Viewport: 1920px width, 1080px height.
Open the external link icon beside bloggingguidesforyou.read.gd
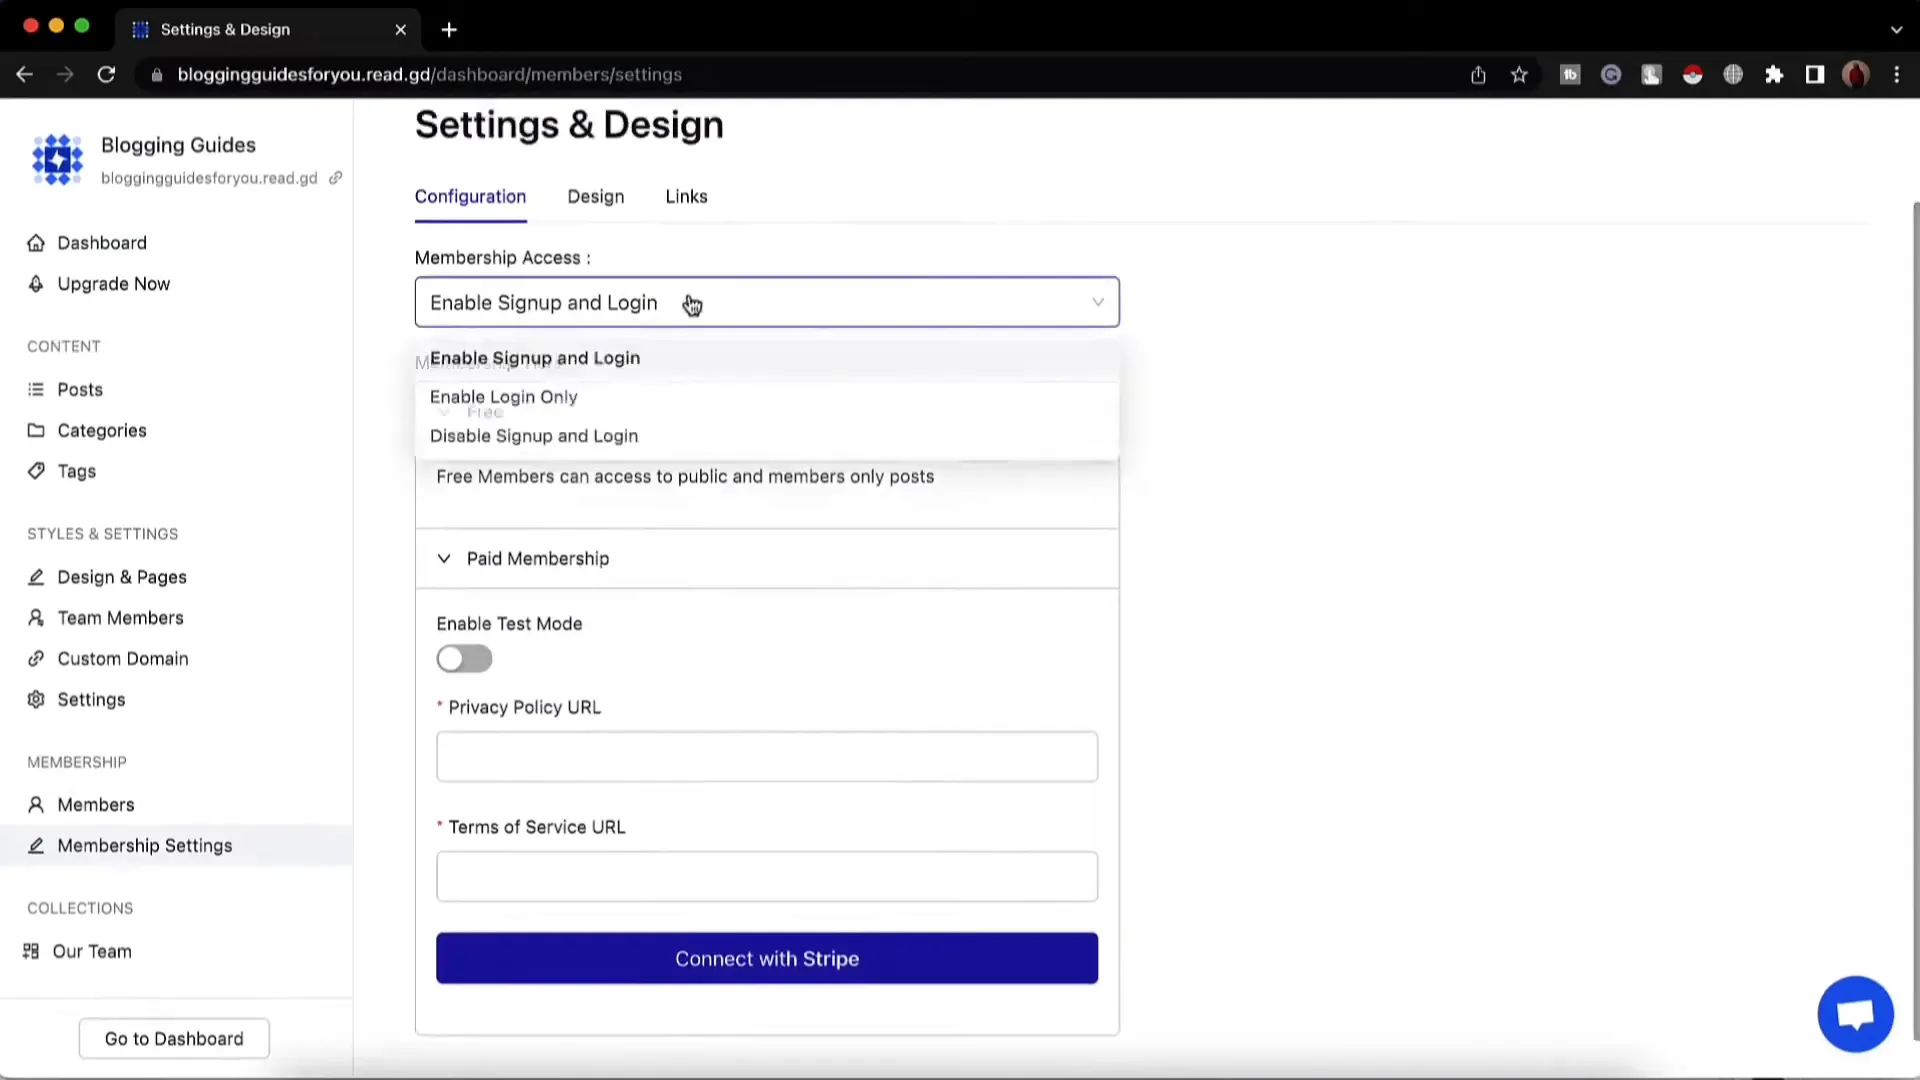pyautogui.click(x=336, y=178)
